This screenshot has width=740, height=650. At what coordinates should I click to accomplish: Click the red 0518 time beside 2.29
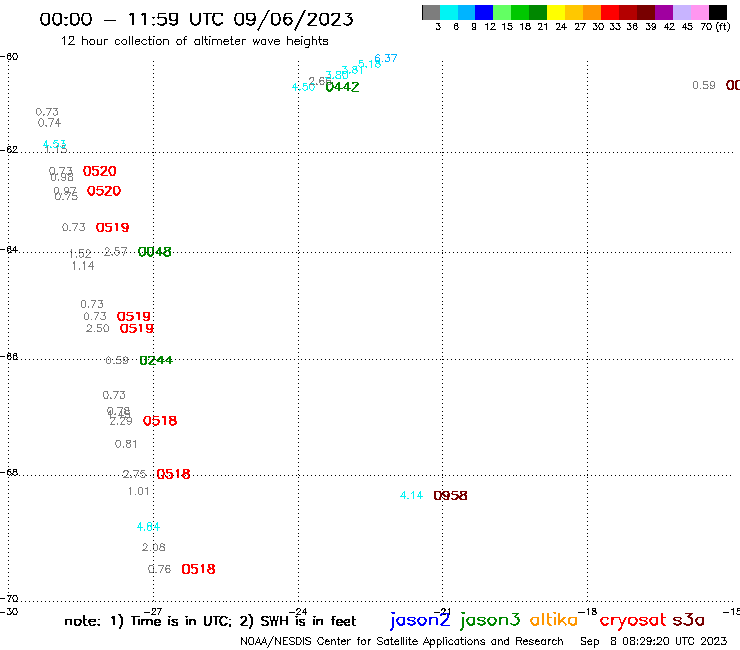(x=160, y=421)
